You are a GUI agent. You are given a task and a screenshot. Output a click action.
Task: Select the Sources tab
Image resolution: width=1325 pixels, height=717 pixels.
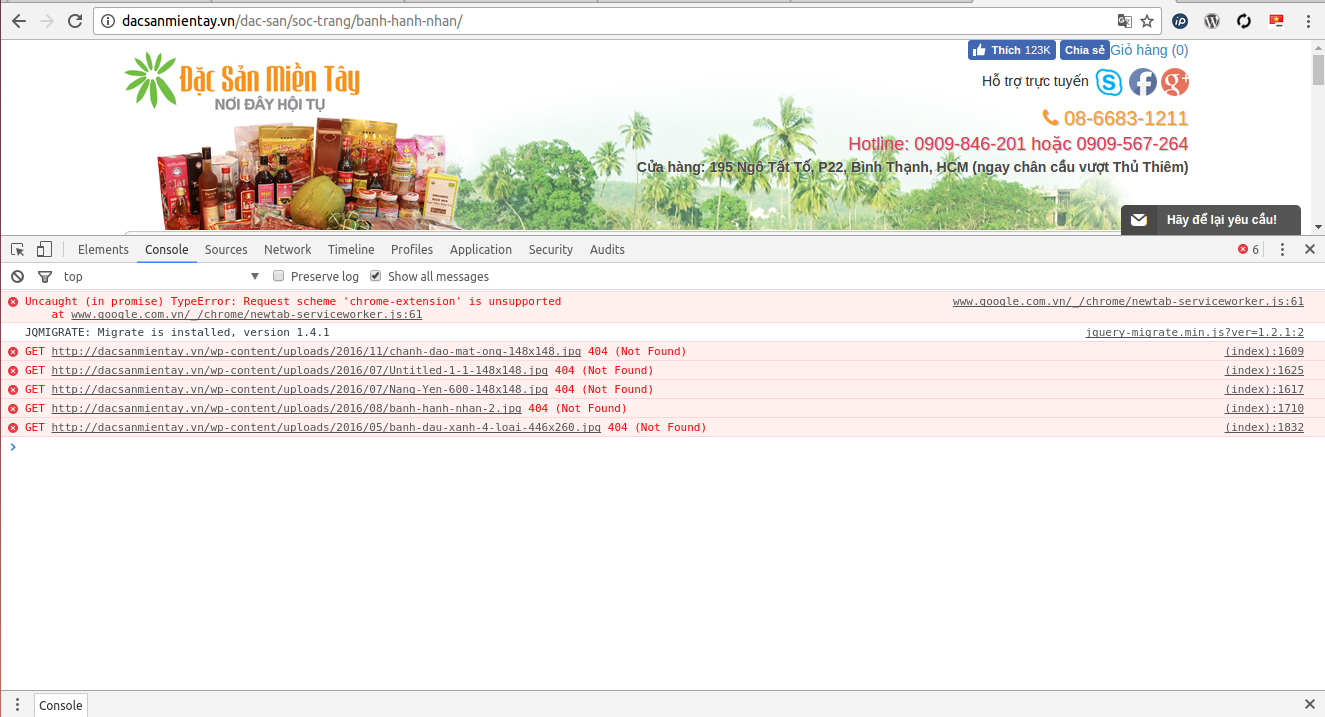coord(226,250)
